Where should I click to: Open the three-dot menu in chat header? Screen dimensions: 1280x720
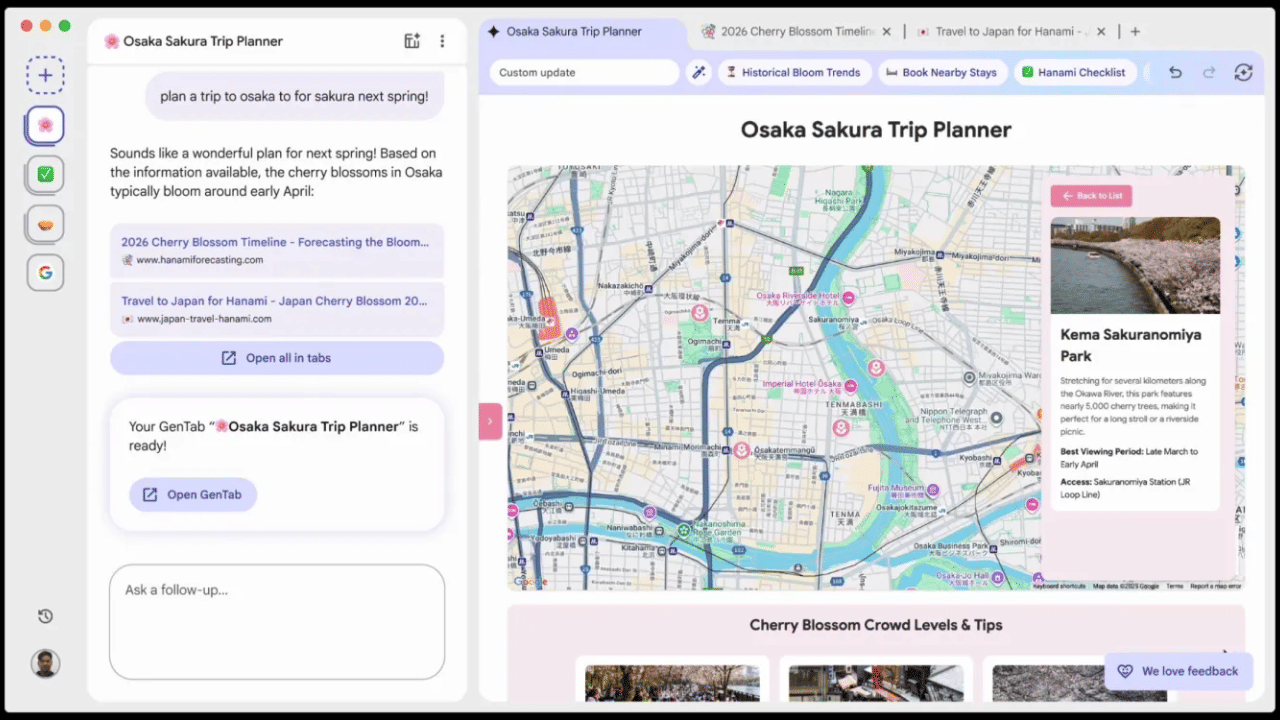click(x=442, y=41)
